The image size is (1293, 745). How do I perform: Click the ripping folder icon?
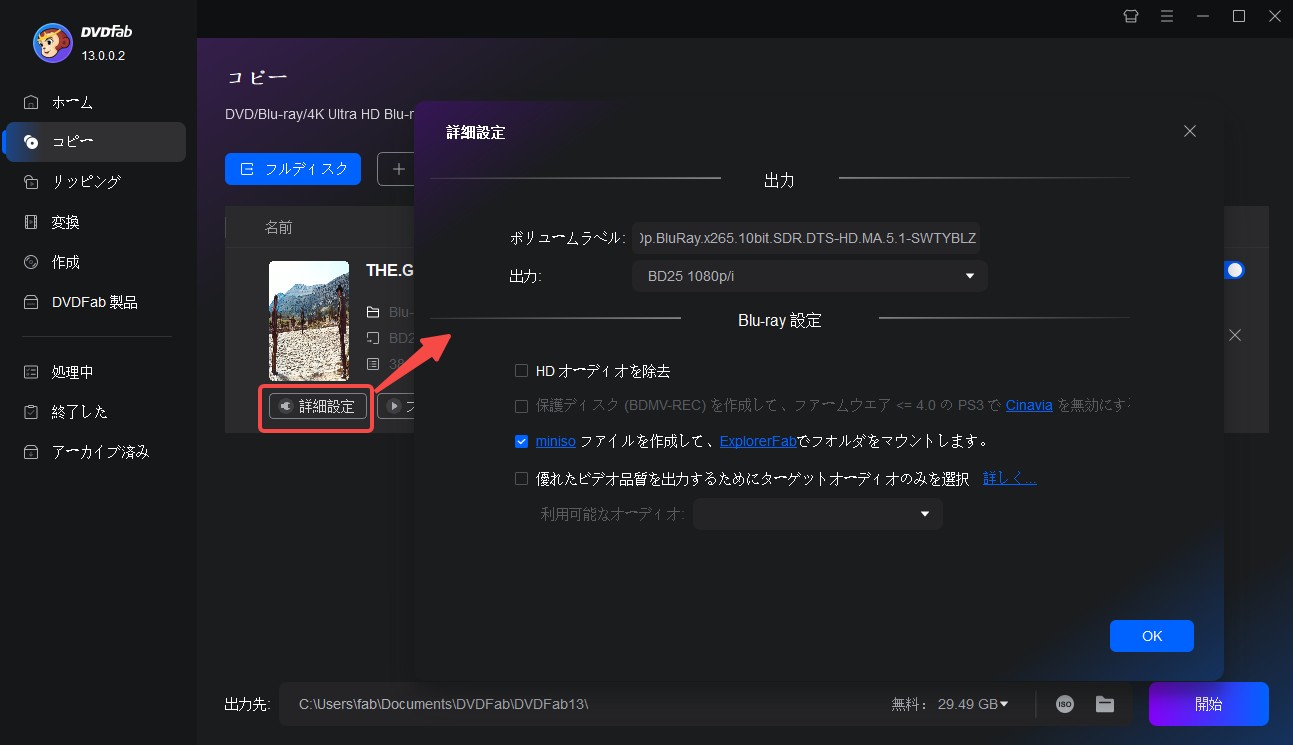pos(31,182)
